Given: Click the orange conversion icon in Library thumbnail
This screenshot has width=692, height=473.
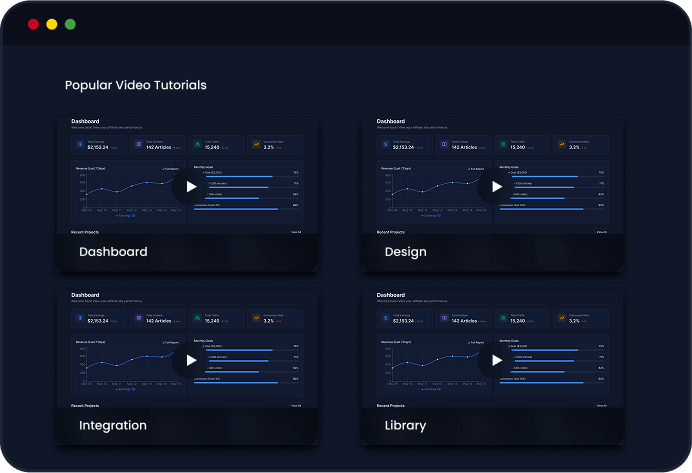Looking at the screenshot, I should (561, 319).
